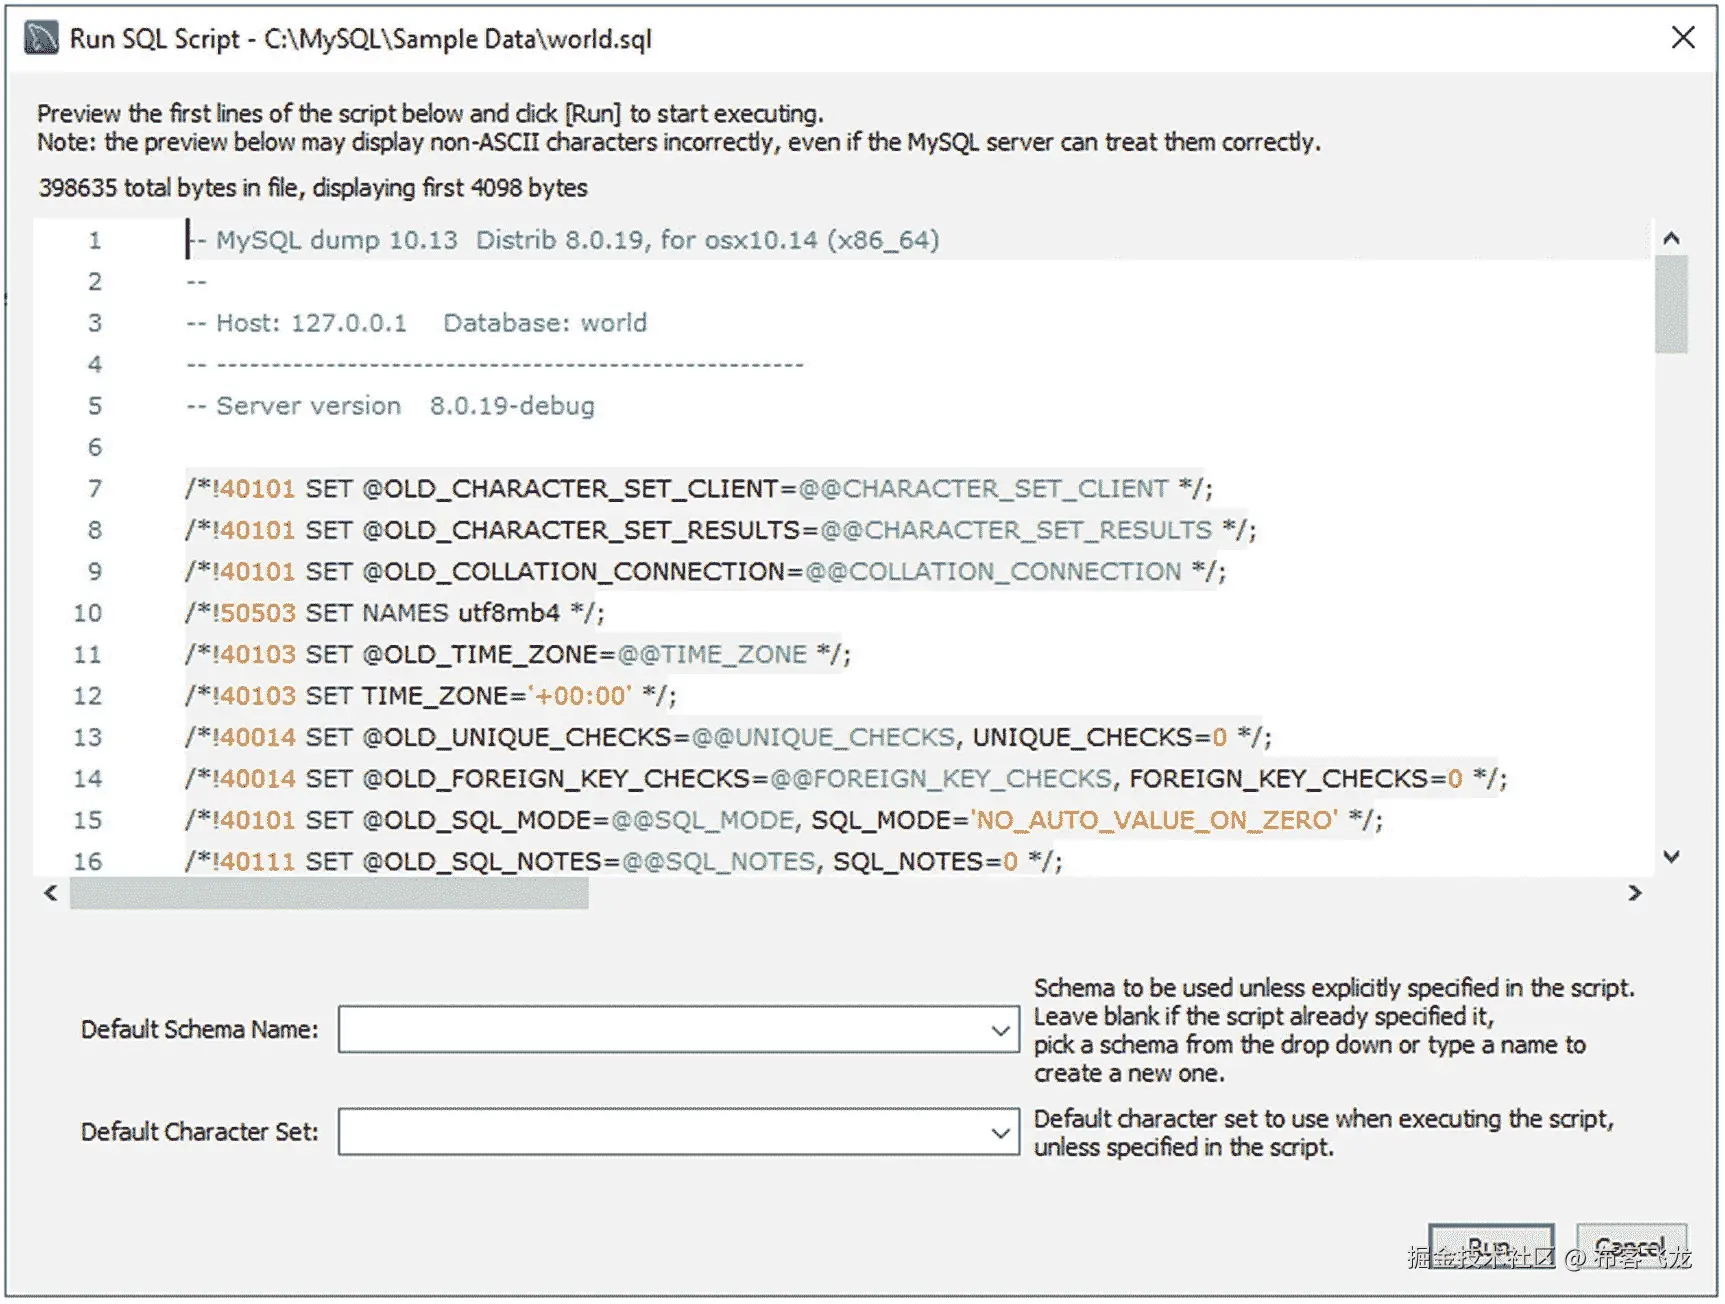Click the Server version comment line
1725x1304 pixels.
[390, 405]
